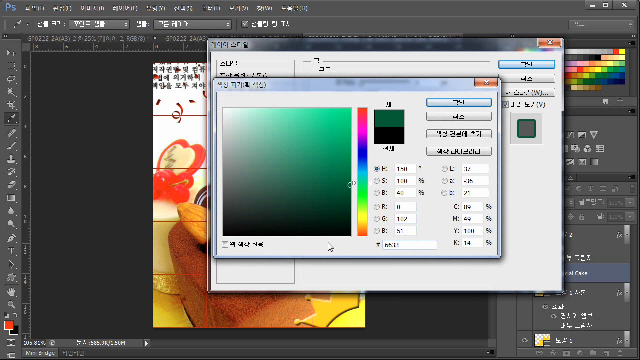Select the G green radio button
The width and height of the screenshot is (640, 360).
[377, 219]
